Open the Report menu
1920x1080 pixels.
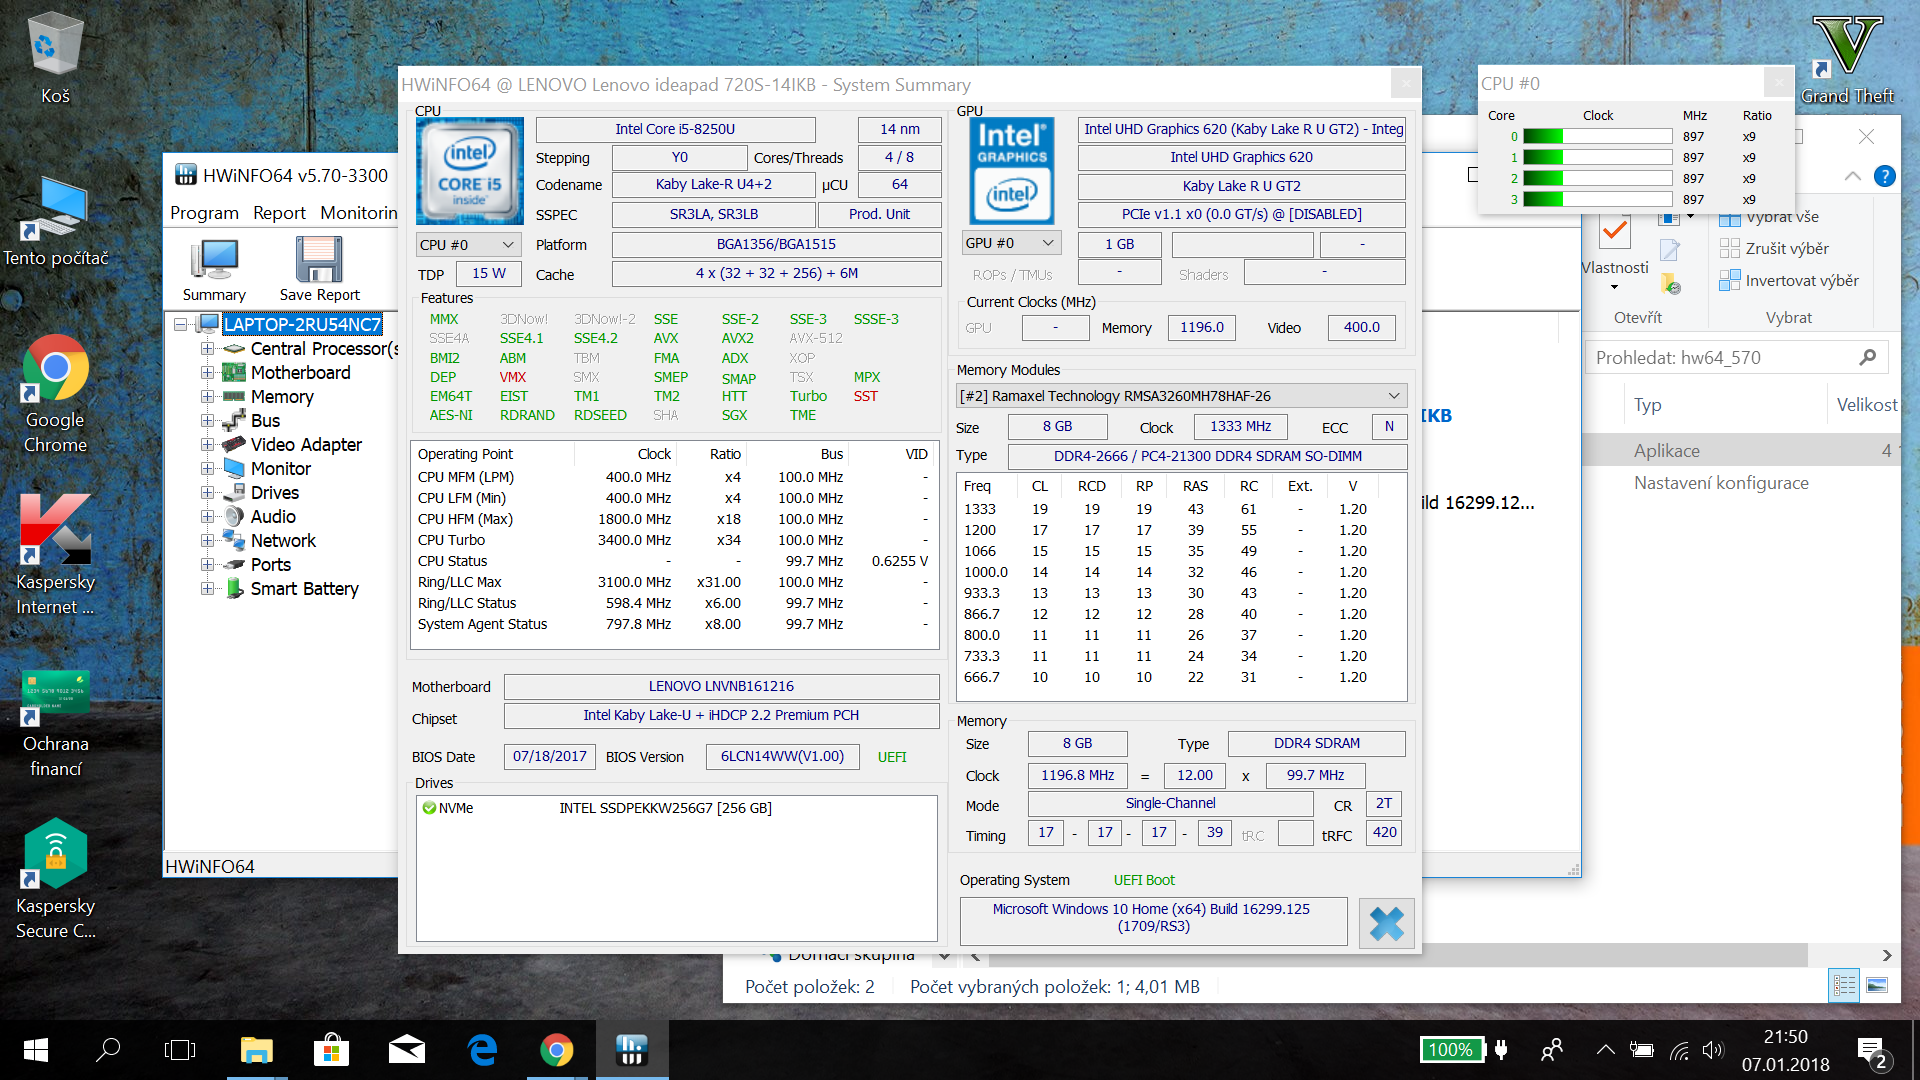(279, 213)
